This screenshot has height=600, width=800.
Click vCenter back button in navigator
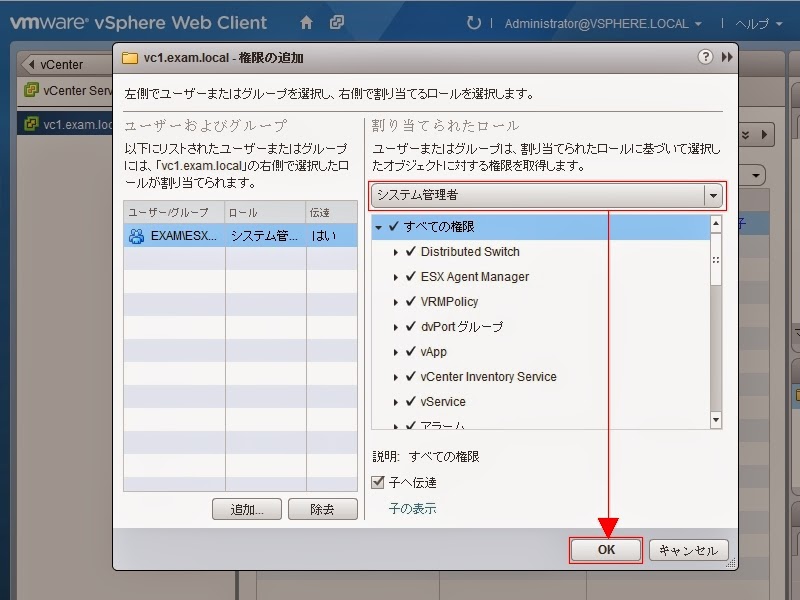pos(67,65)
